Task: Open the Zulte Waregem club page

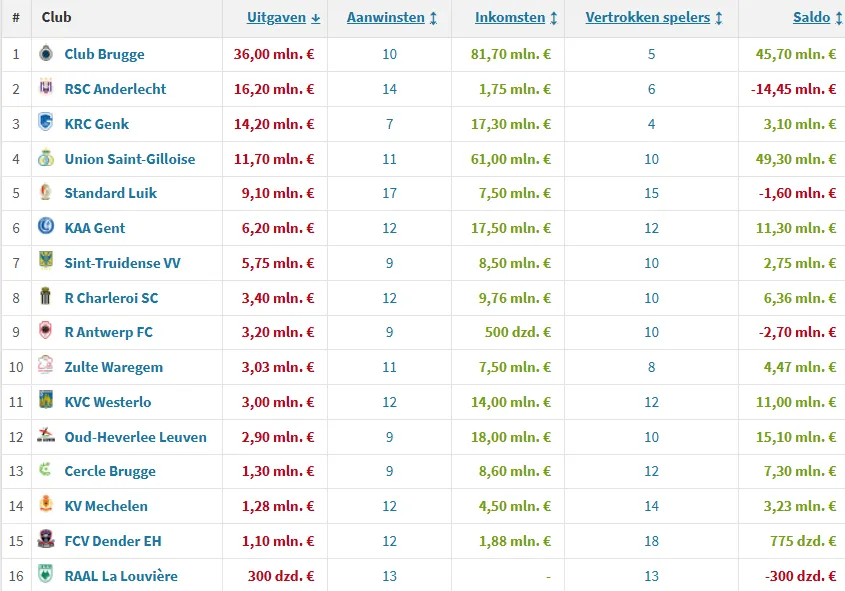Action: pyautogui.click(x=113, y=367)
